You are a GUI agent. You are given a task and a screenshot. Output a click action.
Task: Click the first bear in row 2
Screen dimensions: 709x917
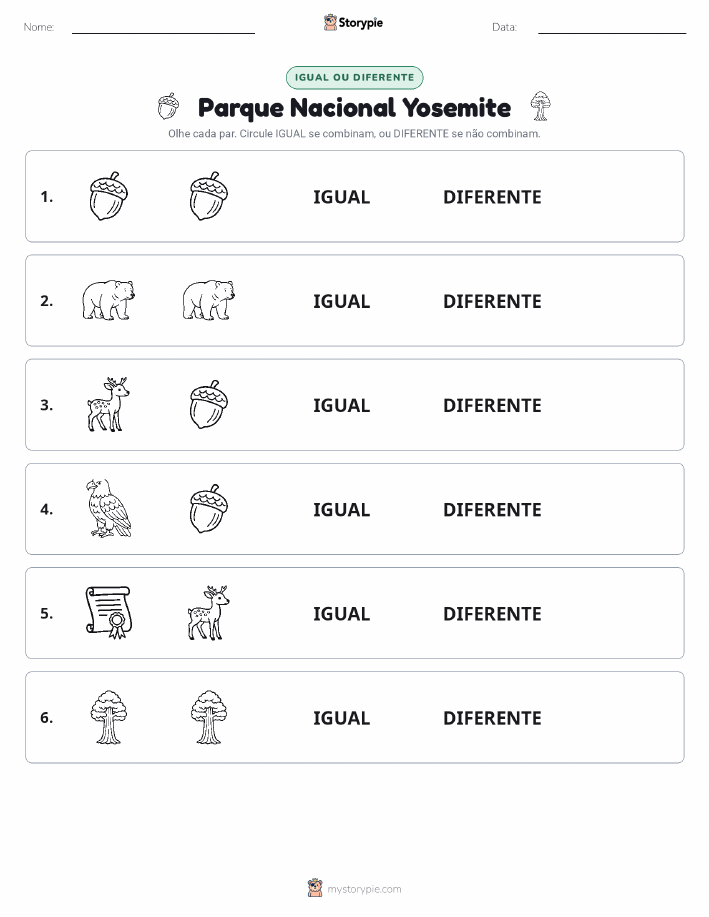pos(108,300)
